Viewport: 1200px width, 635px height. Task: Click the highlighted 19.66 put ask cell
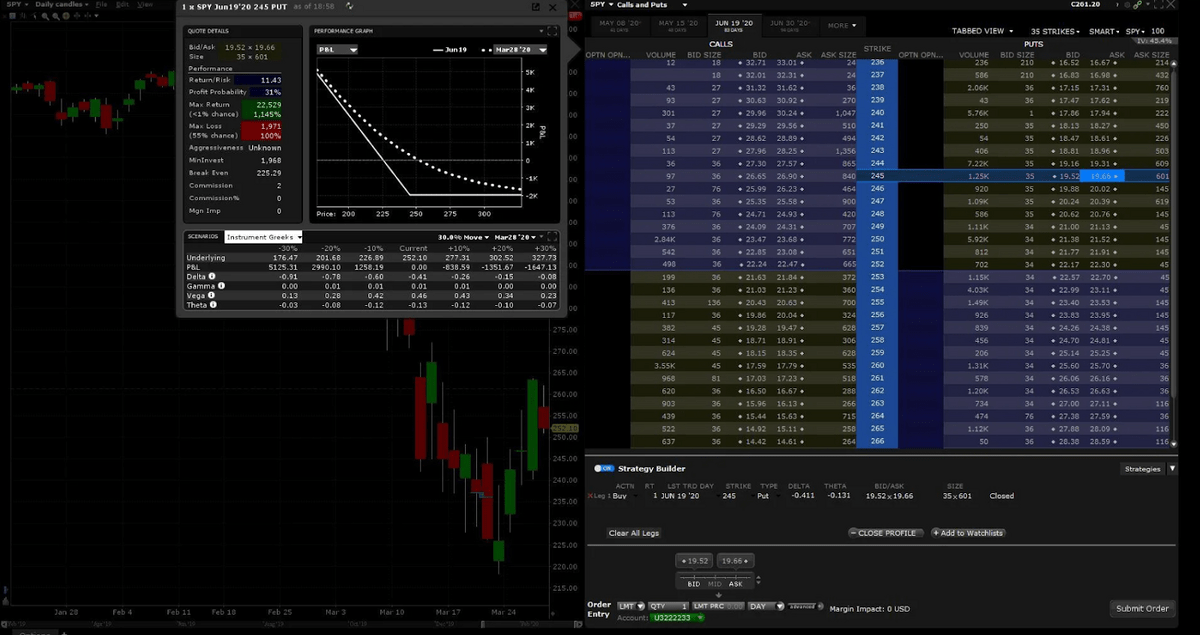tap(1104, 175)
